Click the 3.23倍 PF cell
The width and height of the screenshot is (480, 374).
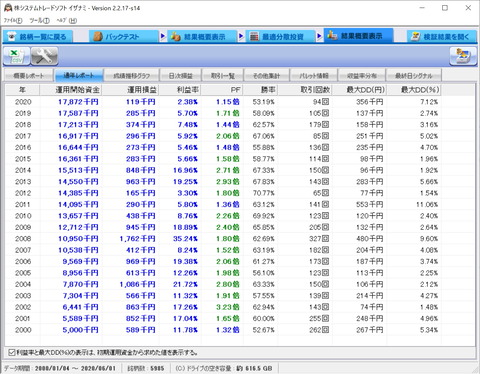(228, 307)
